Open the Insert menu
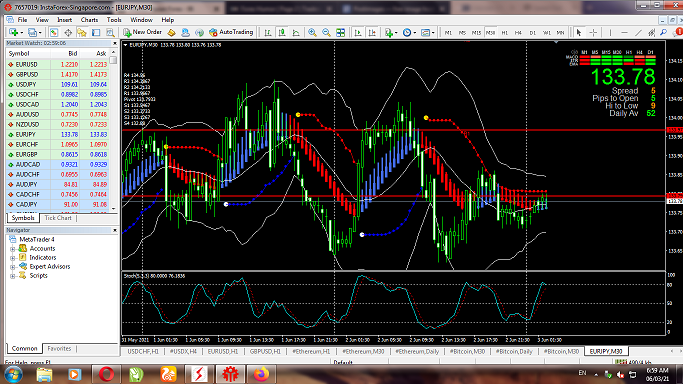The image size is (683, 384). [64, 20]
